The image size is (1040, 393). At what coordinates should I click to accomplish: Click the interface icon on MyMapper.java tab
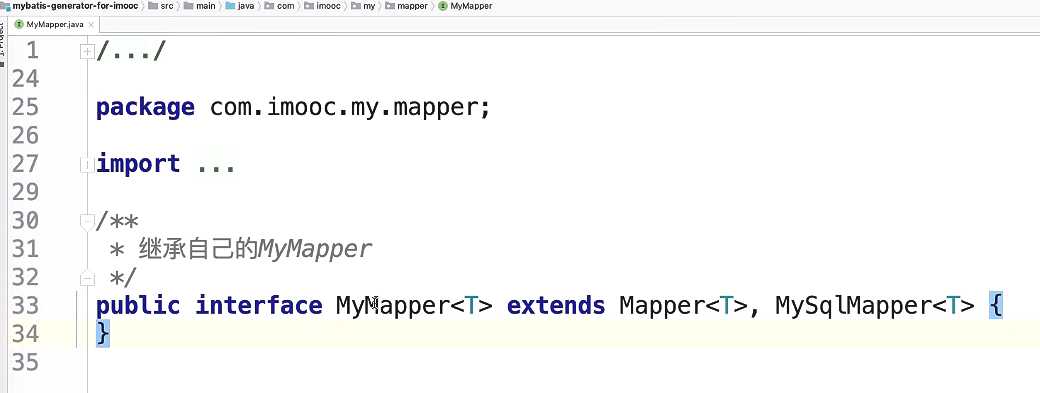click(x=20, y=25)
